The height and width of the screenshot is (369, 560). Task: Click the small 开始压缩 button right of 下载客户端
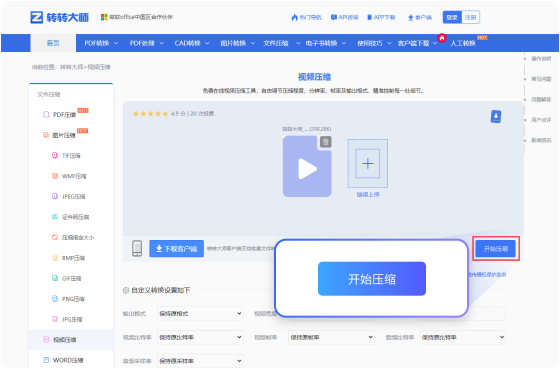(x=496, y=249)
